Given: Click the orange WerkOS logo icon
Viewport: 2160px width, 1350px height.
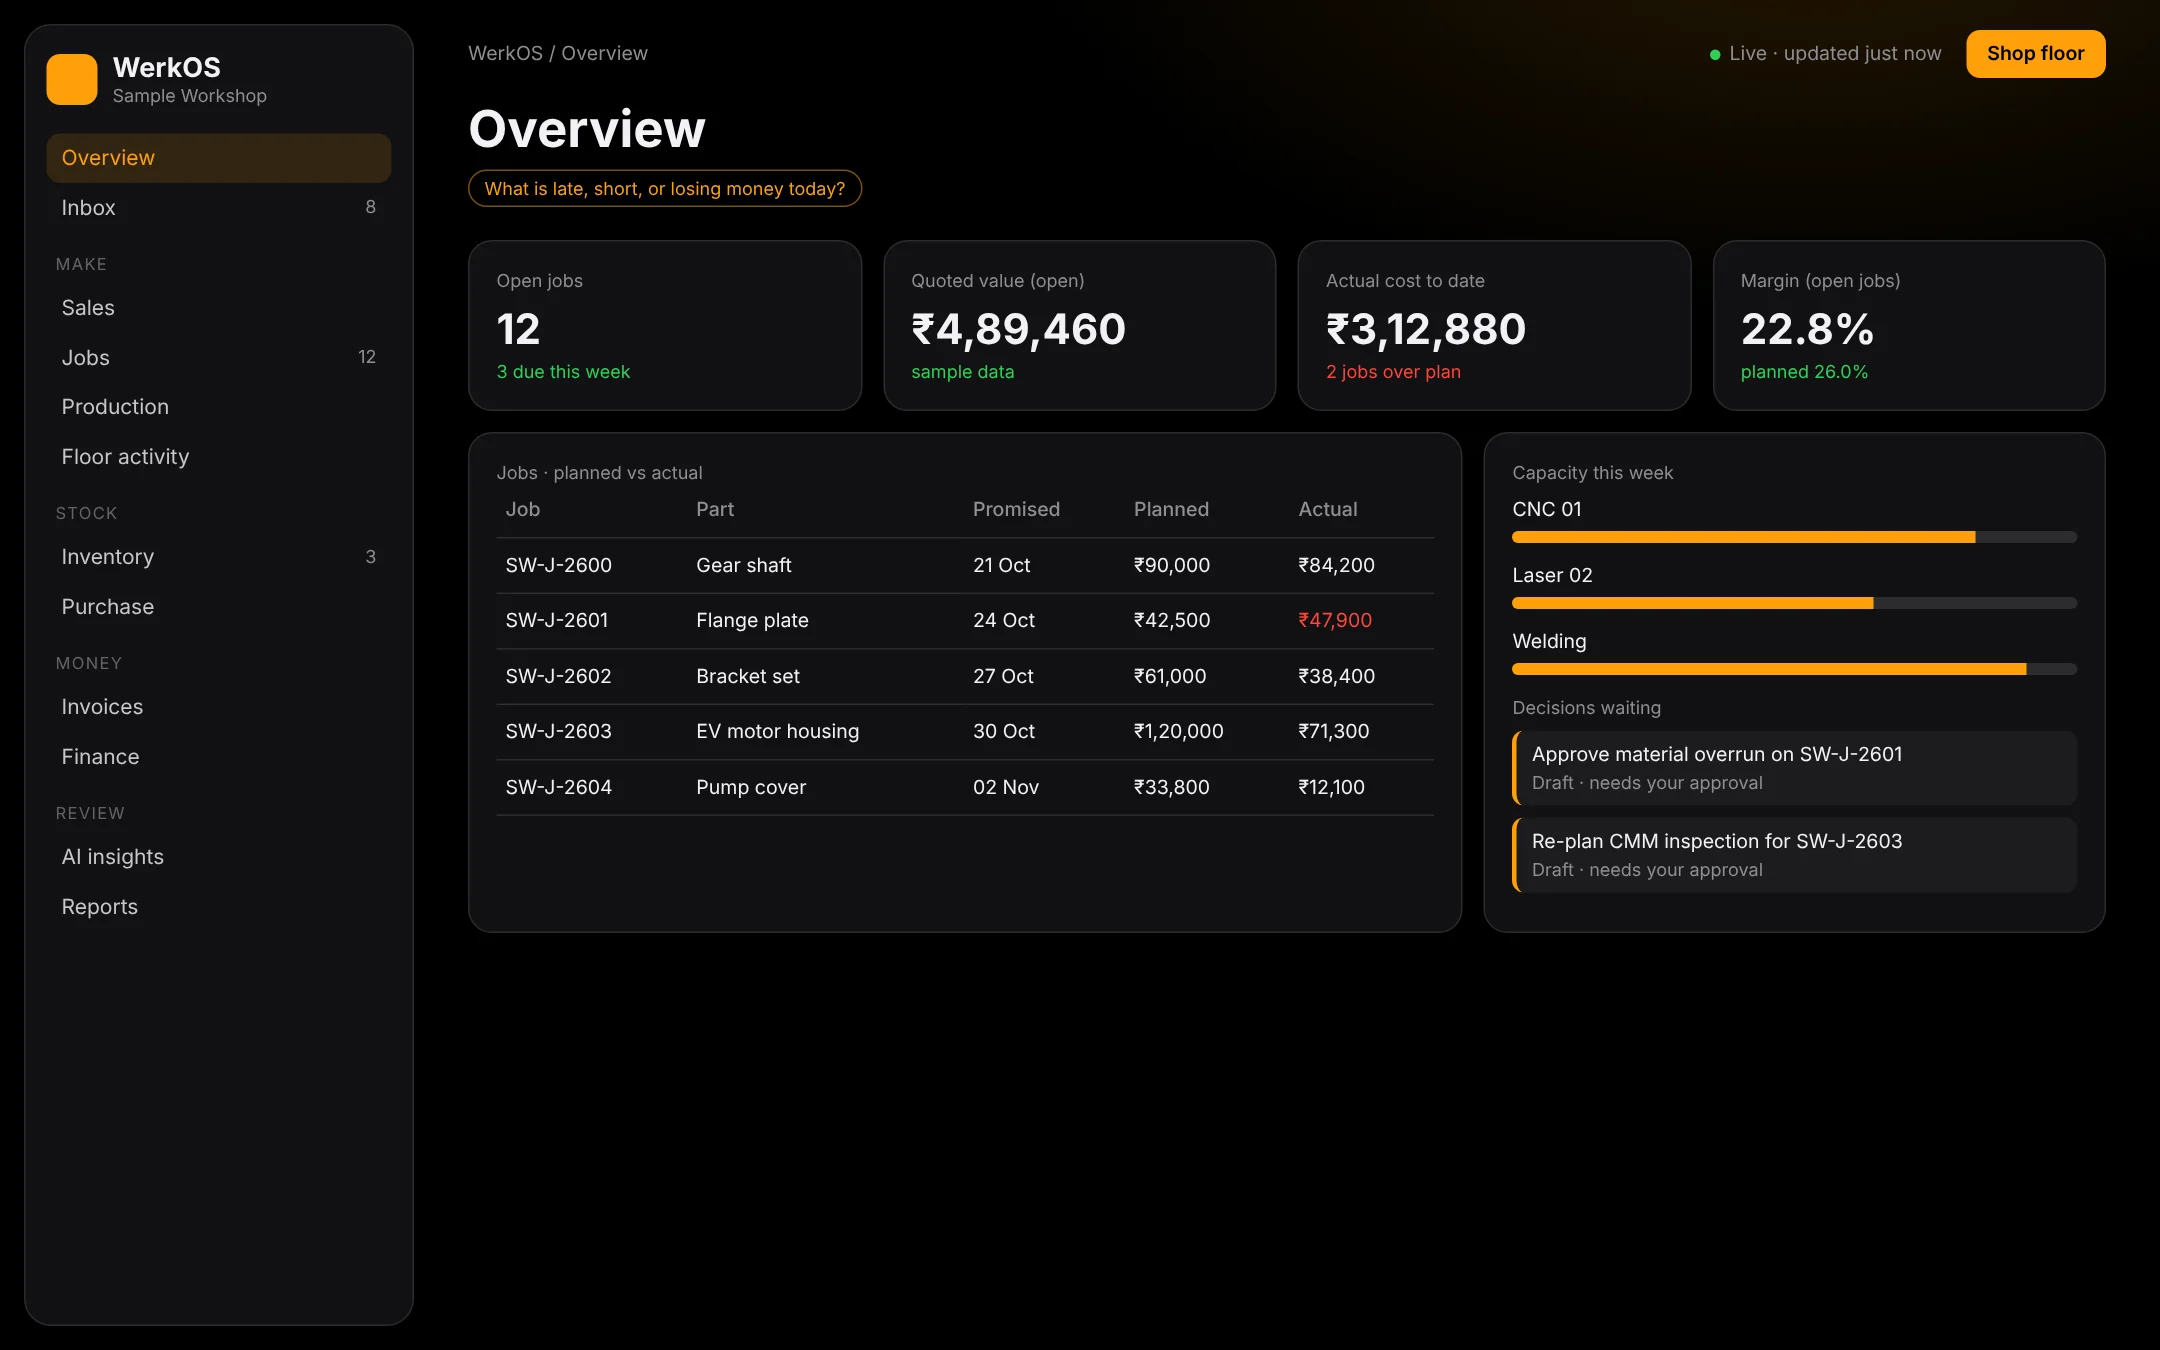Looking at the screenshot, I should coord(72,79).
